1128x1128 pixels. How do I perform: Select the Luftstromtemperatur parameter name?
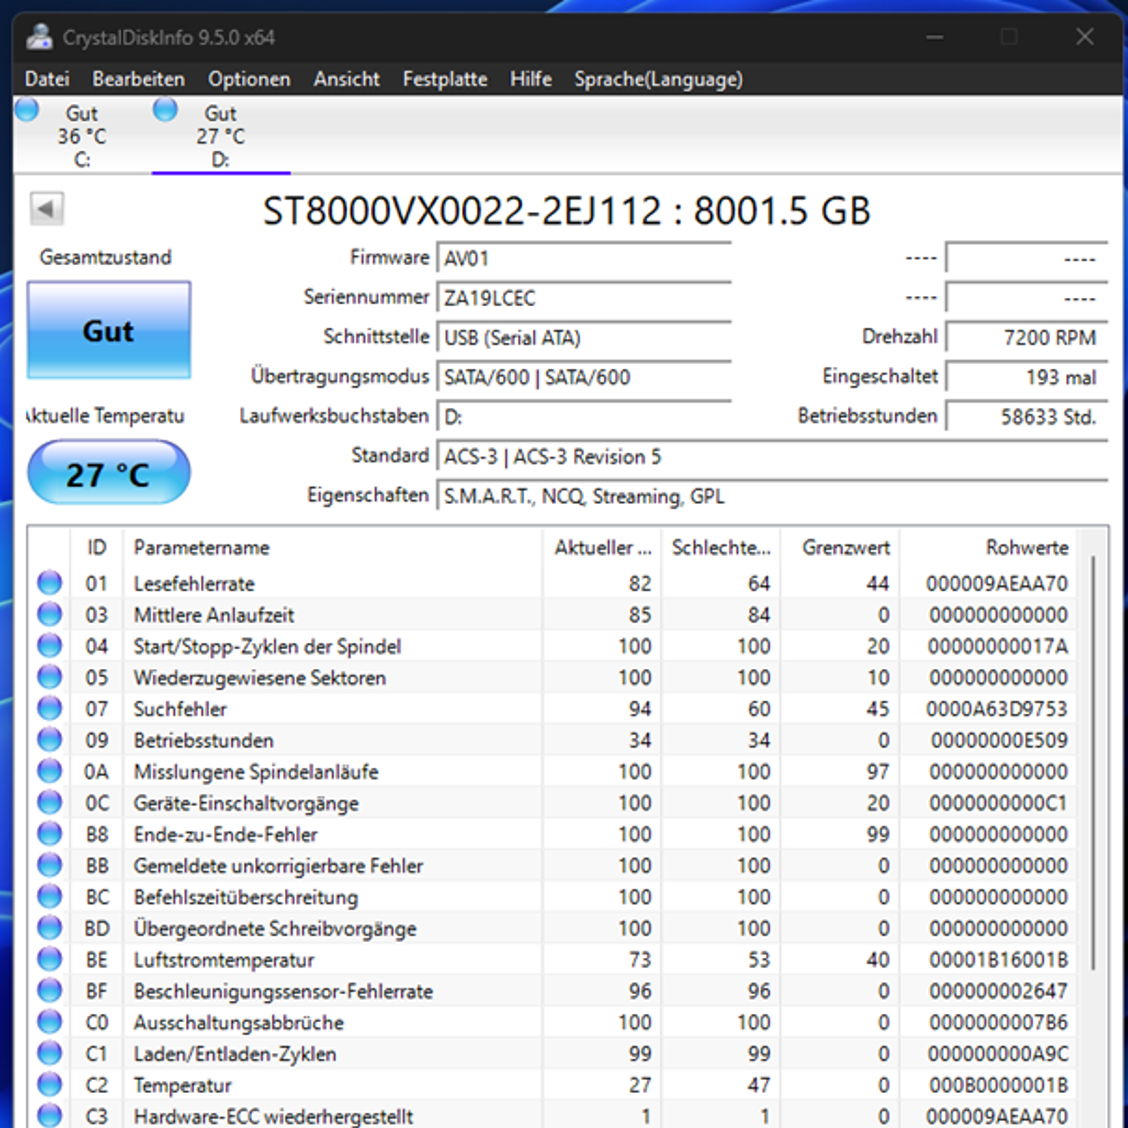224,960
